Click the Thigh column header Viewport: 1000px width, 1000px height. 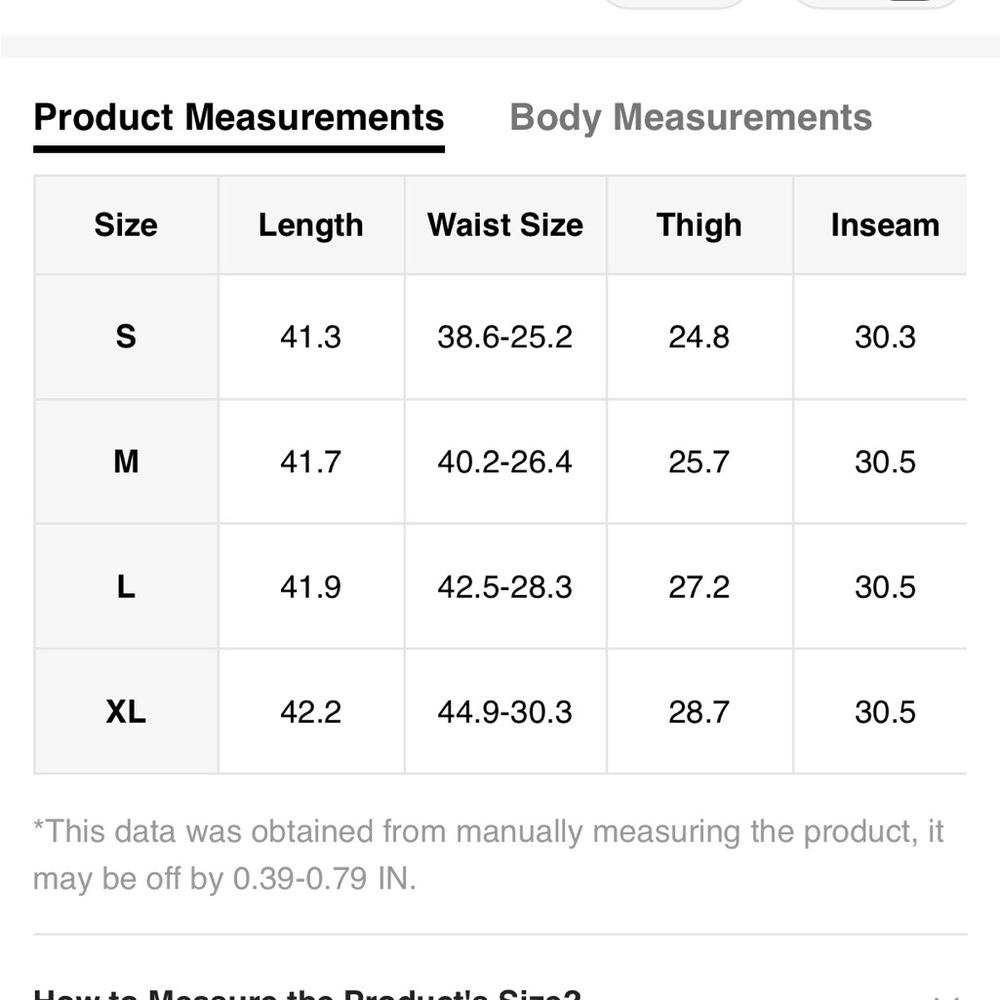[699, 225]
